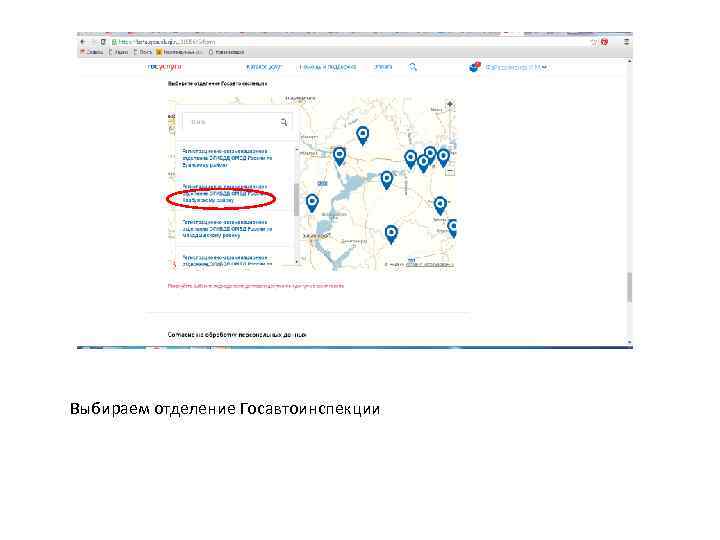
Task: Click the leftmost map pin
Action: coord(312,203)
